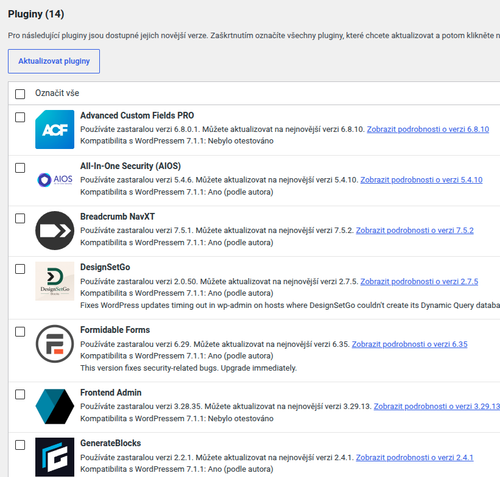View details of Breadcrumb NavXT version 7.5.2
Image resolution: width=500 pixels, height=477 pixels.
[415, 230]
